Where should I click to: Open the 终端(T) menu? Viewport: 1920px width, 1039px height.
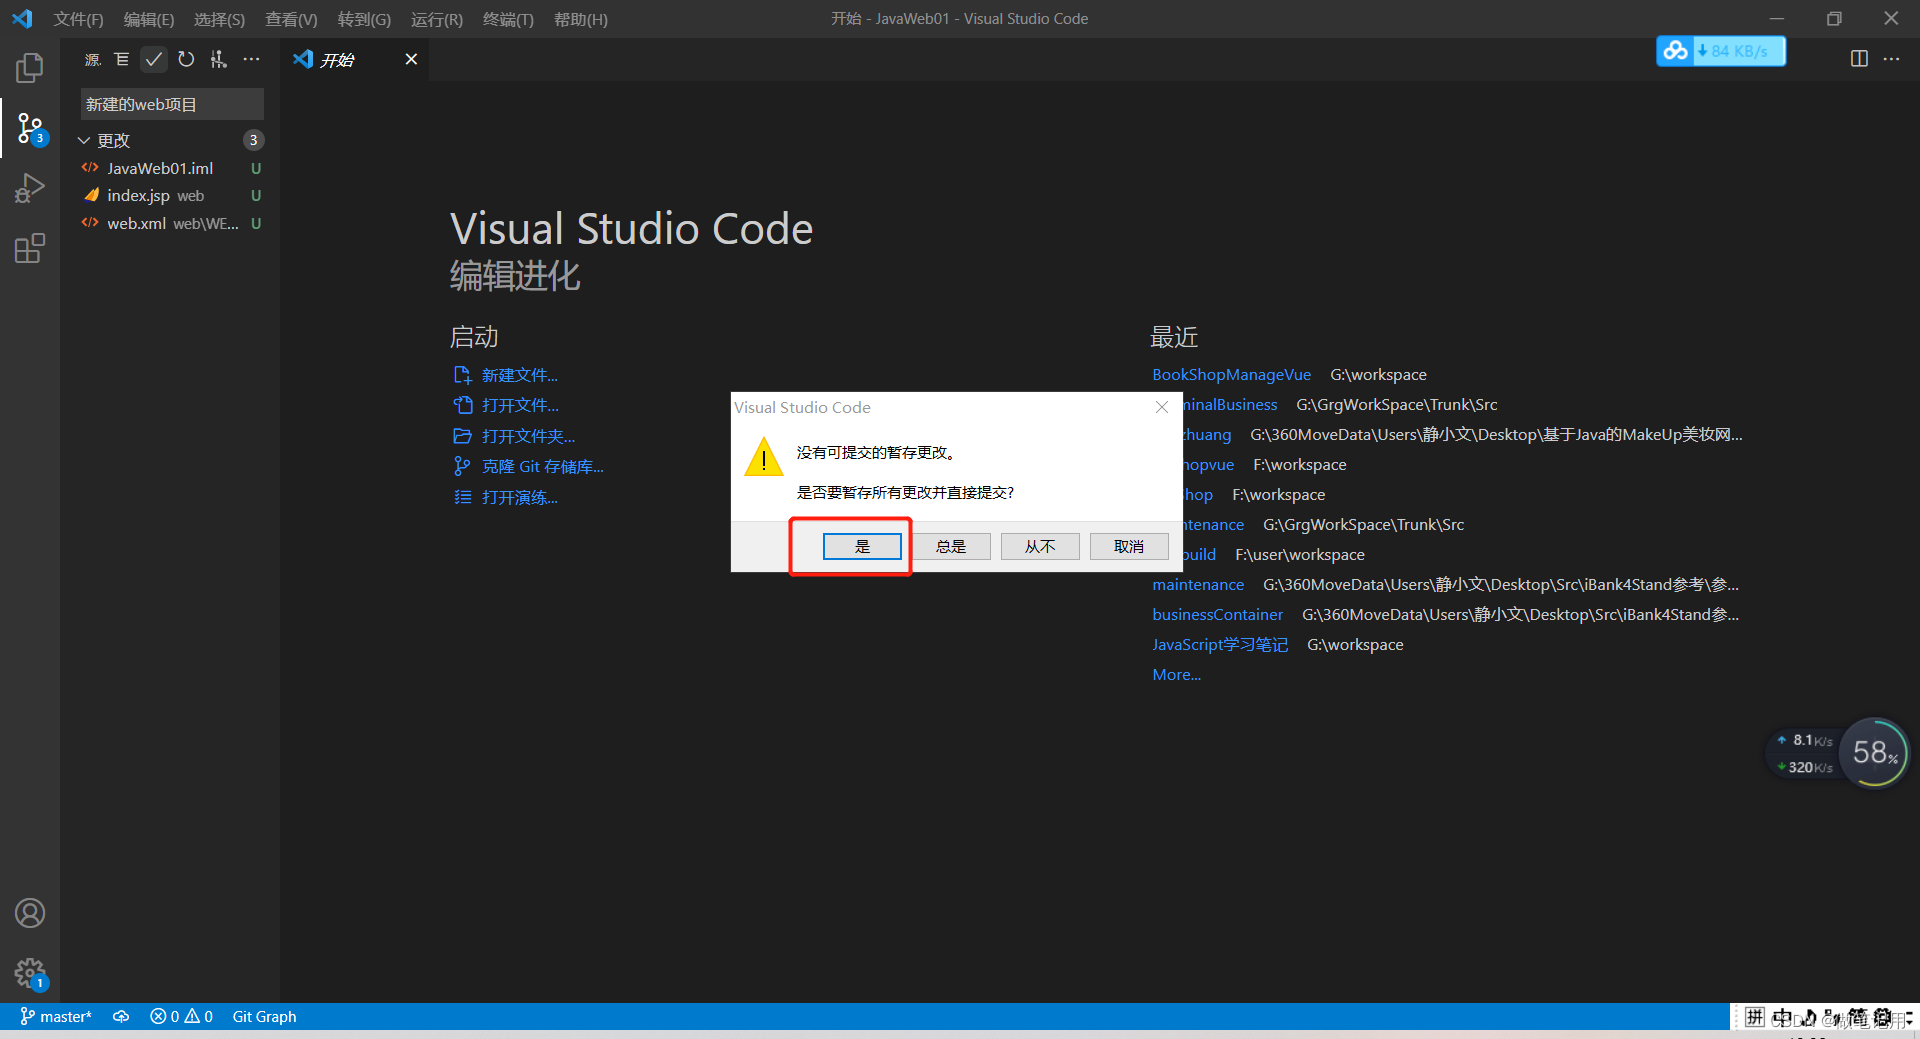(x=508, y=19)
